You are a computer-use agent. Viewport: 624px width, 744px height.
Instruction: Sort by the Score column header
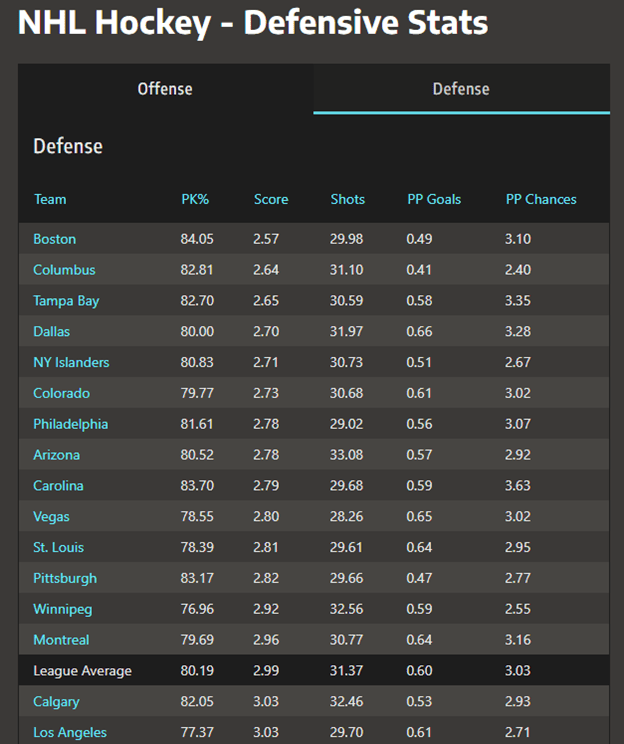(x=271, y=199)
